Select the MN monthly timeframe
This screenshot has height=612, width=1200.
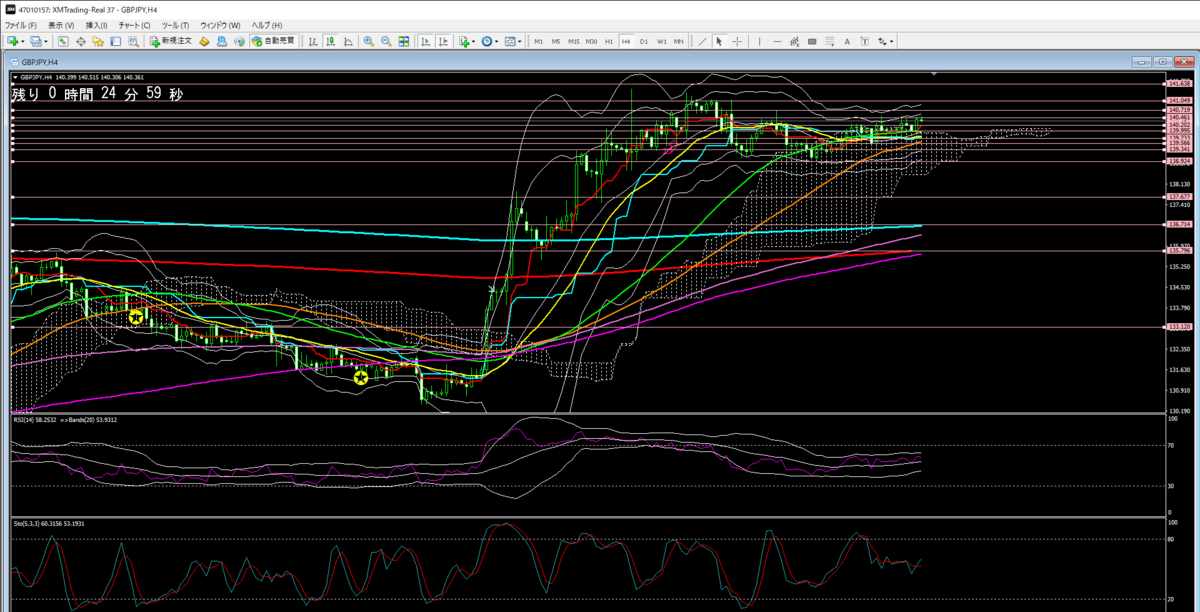click(x=679, y=41)
